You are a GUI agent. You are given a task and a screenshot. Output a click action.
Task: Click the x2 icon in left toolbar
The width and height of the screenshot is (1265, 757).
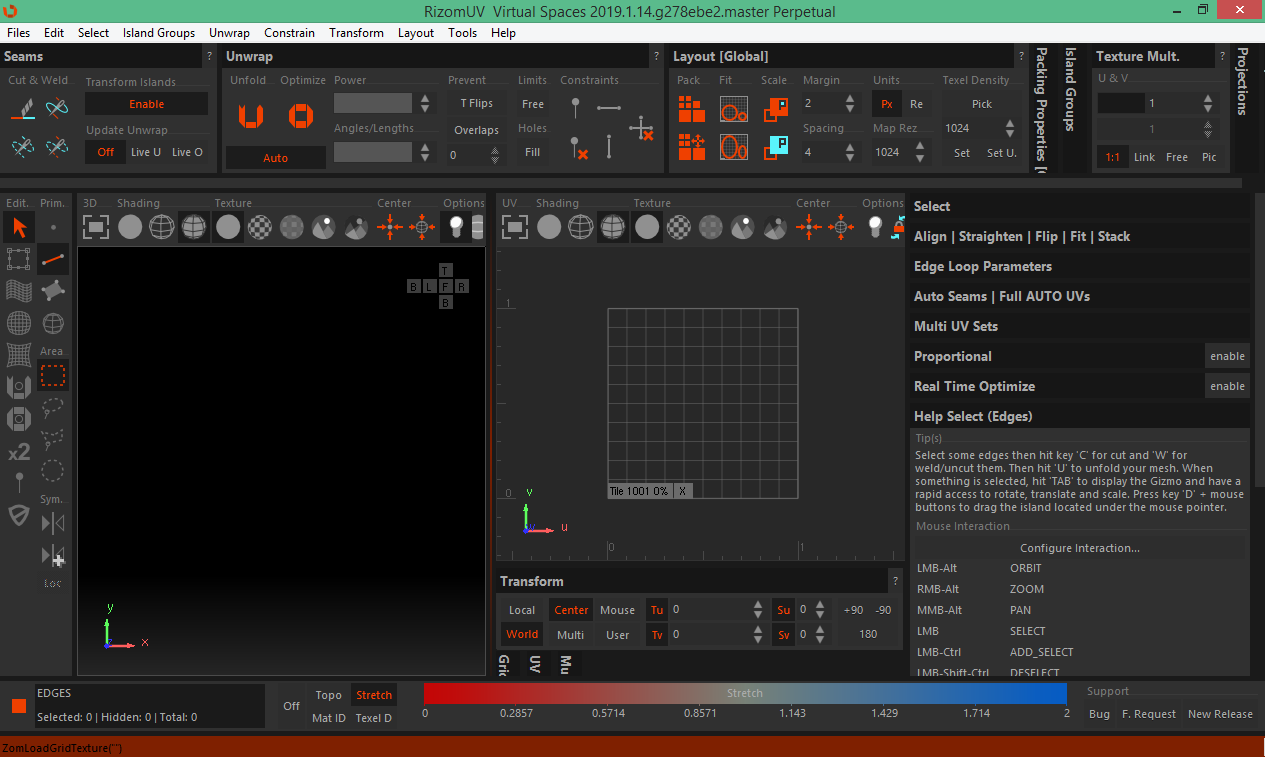point(19,453)
